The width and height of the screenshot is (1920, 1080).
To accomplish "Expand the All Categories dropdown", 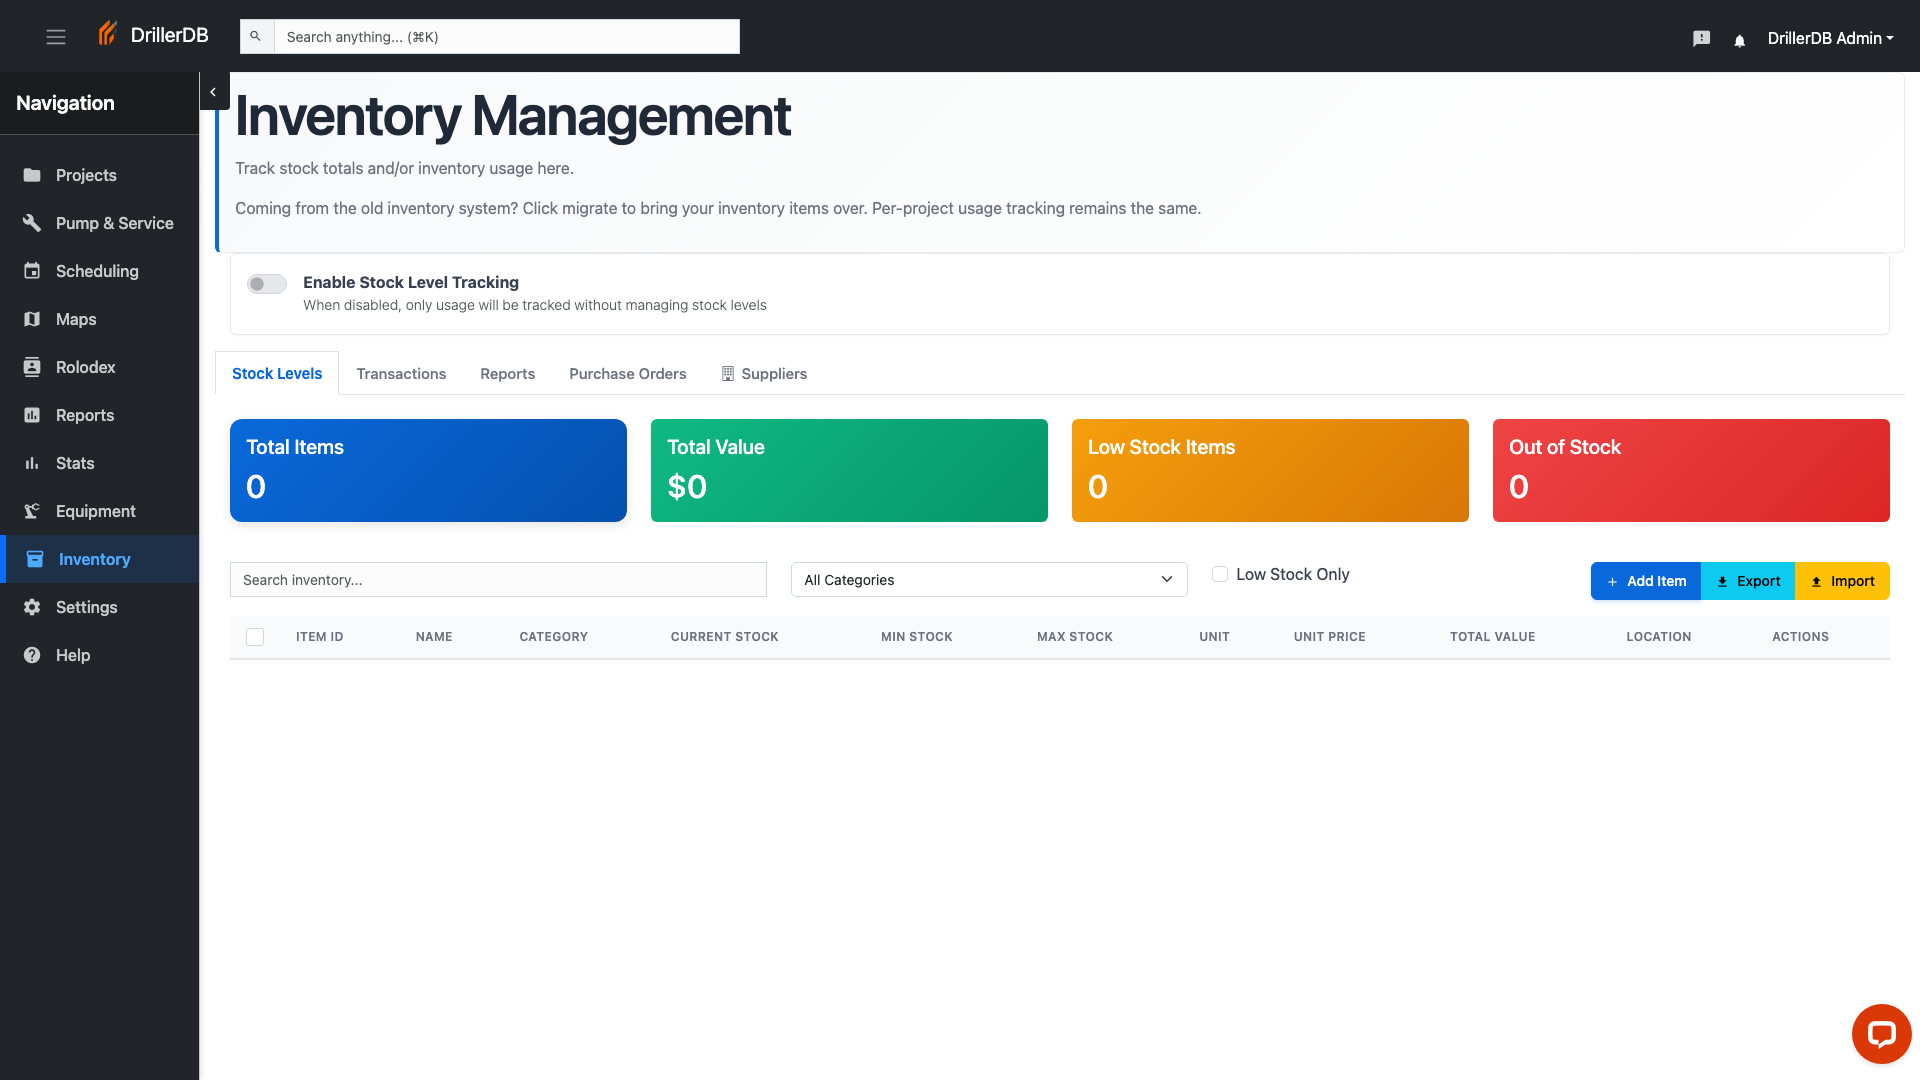I will click(x=988, y=580).
